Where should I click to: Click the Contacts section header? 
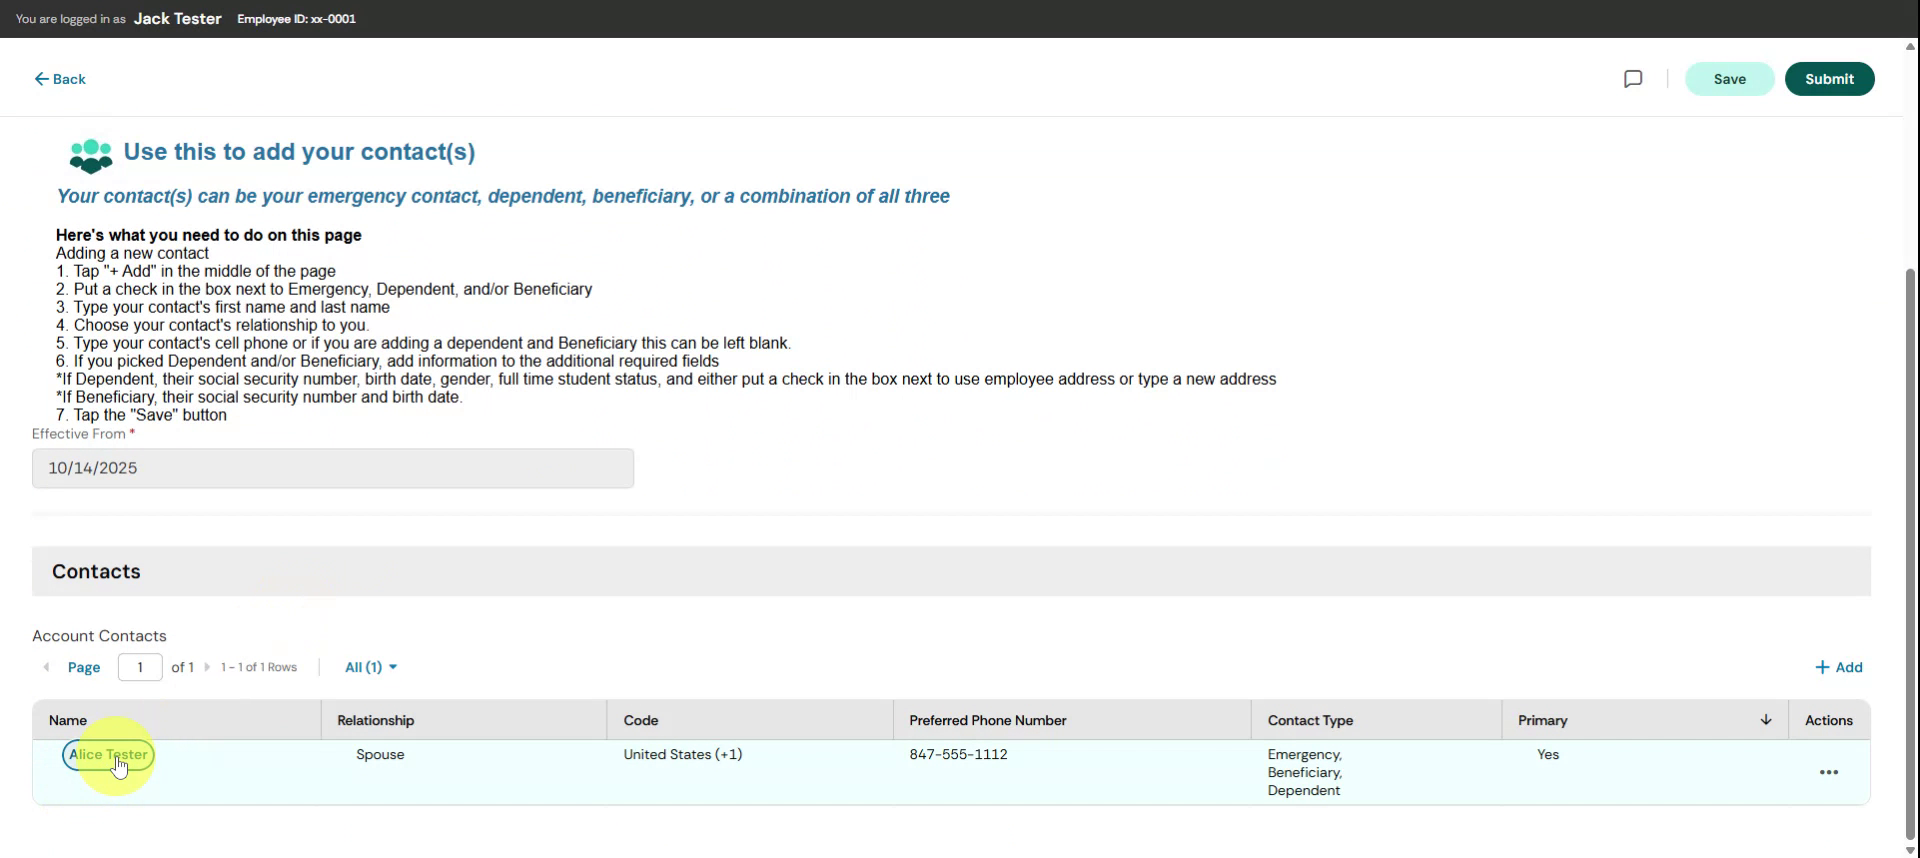tap(951, 571)
